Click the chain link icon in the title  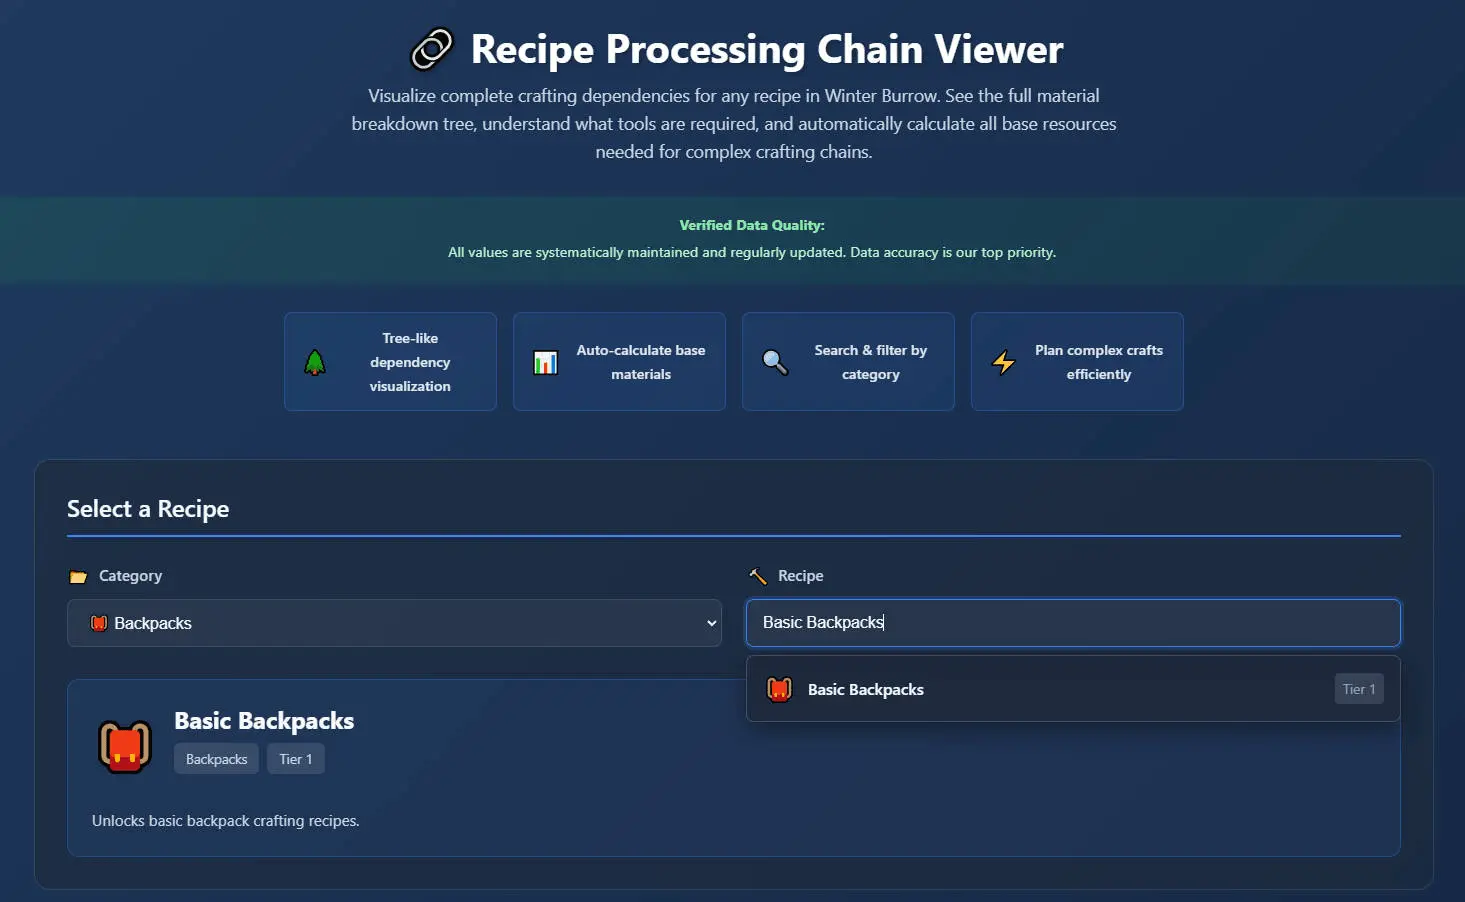[x=432, y=47]
